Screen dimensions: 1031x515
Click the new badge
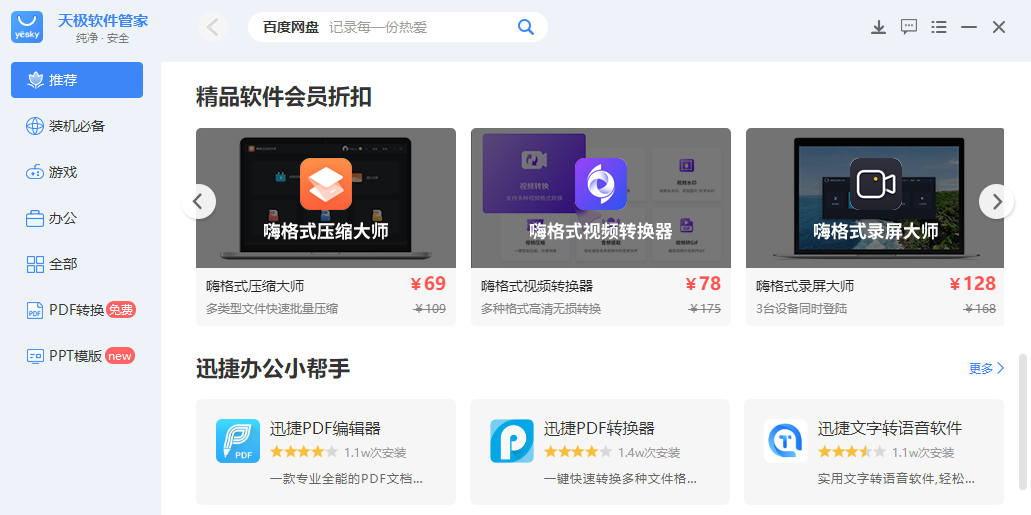coord(120,356)
